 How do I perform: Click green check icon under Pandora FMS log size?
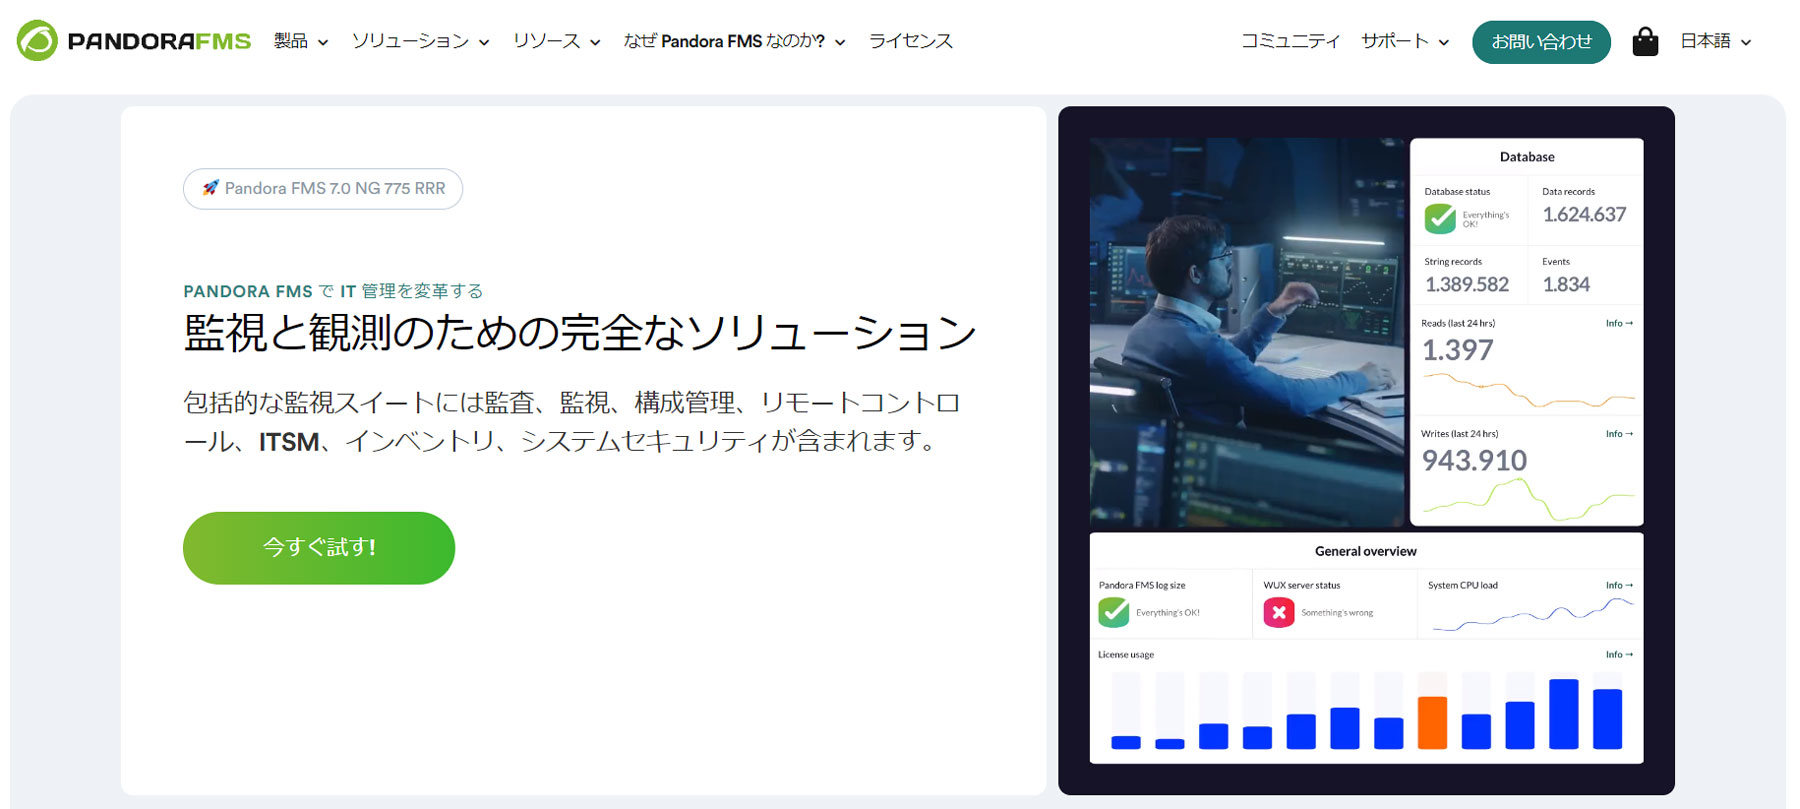[x=1114, y=612]
